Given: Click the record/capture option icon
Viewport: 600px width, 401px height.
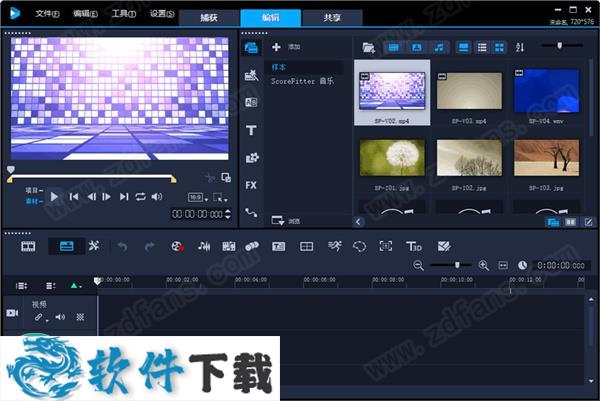Looking at the screenshot, I should [177, 245].
